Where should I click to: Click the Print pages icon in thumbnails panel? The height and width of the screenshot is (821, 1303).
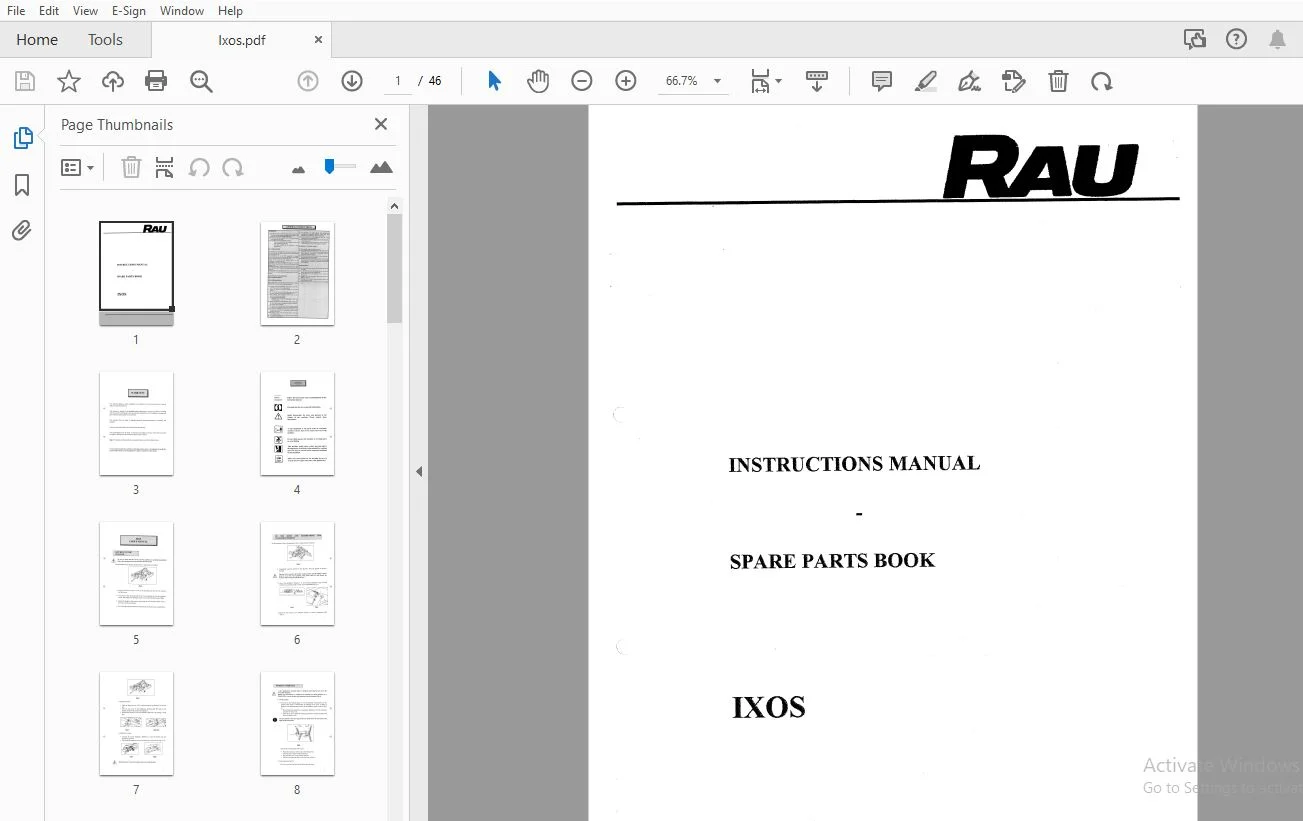pos(165,168)
